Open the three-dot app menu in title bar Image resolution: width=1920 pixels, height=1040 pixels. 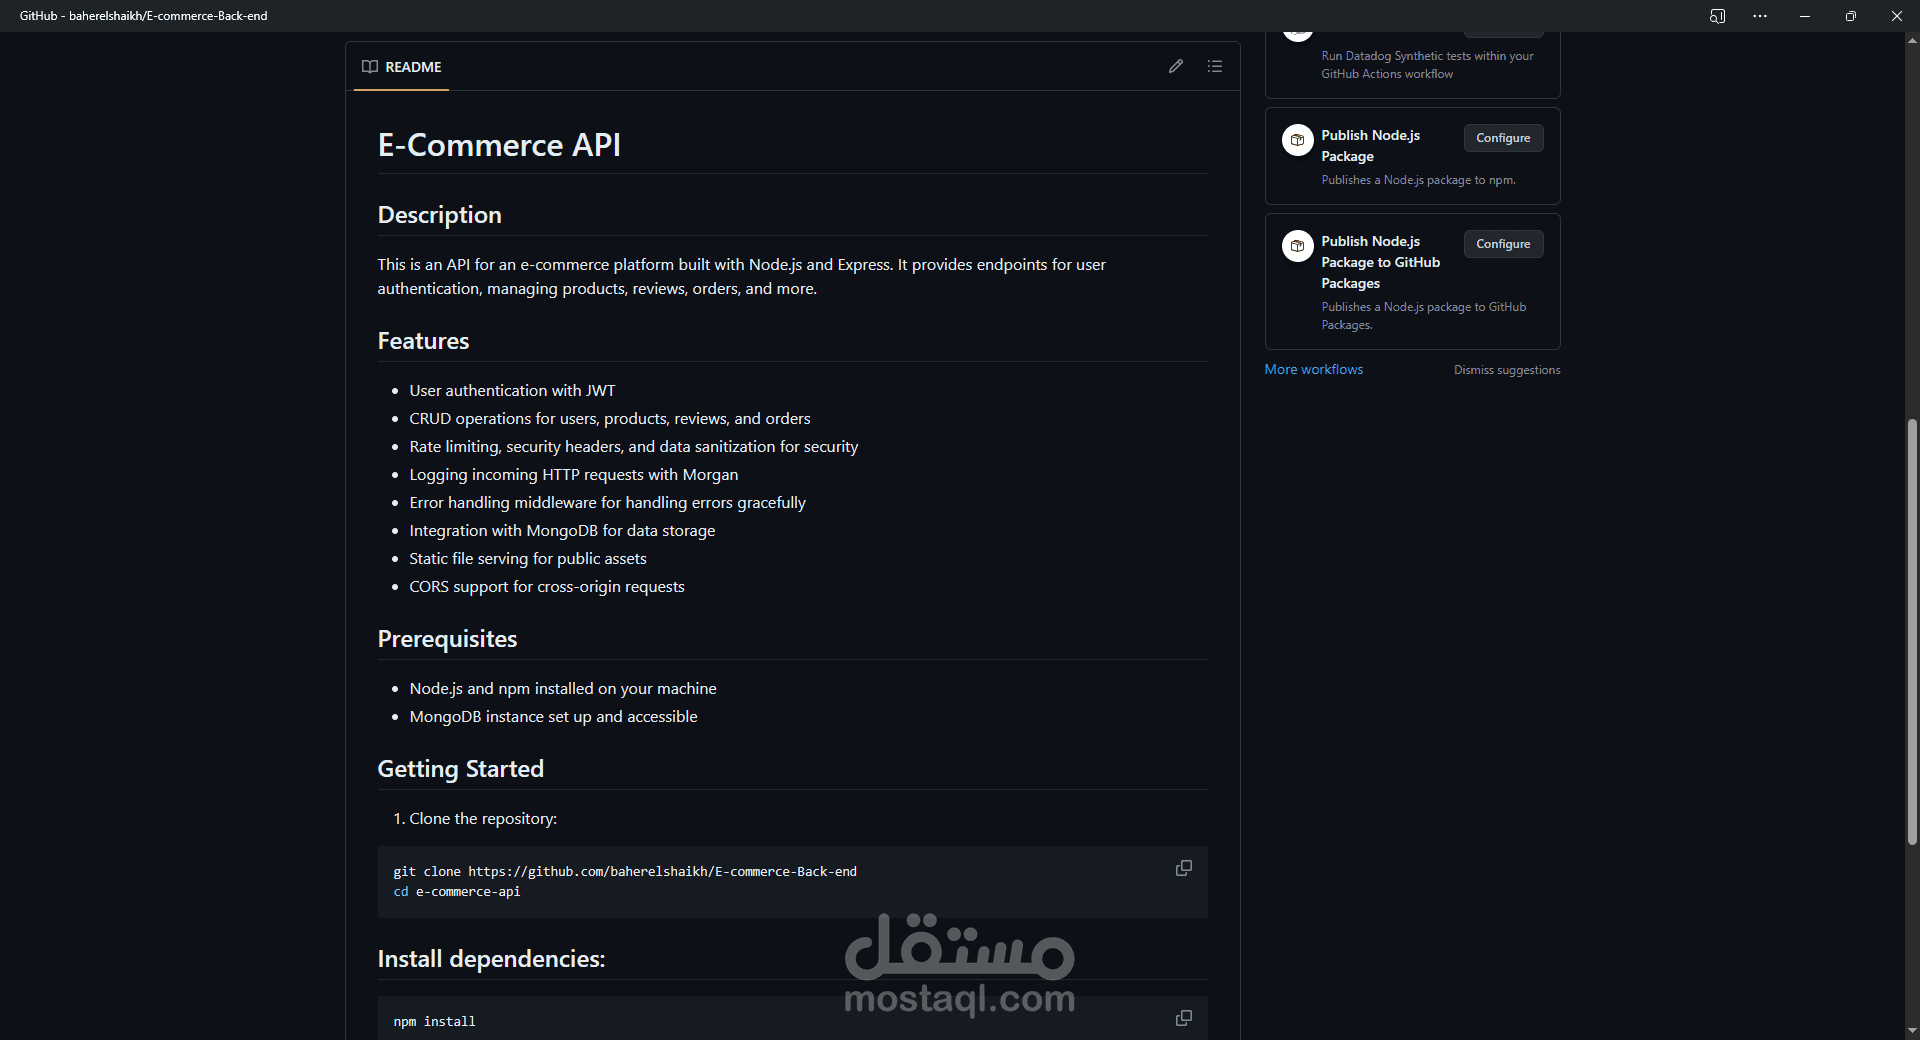[x=1760, y=16]
